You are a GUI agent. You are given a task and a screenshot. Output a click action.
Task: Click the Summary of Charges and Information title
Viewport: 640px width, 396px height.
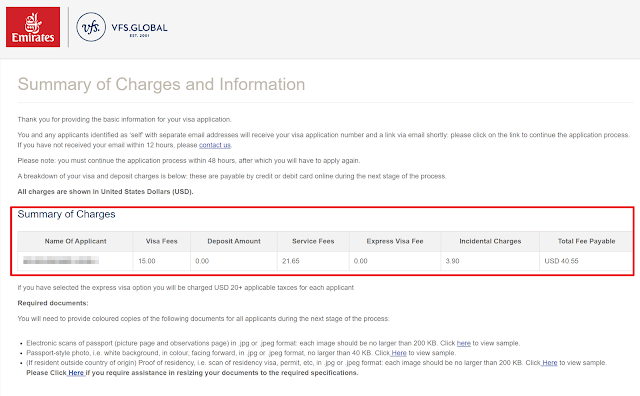coord(161,85)
